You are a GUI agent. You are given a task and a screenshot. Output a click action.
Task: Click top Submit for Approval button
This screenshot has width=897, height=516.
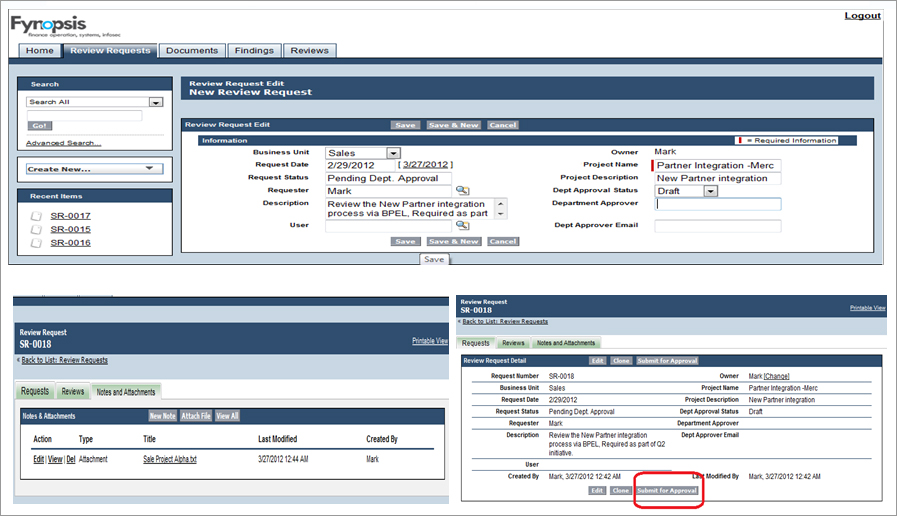[x=667, y=361]
